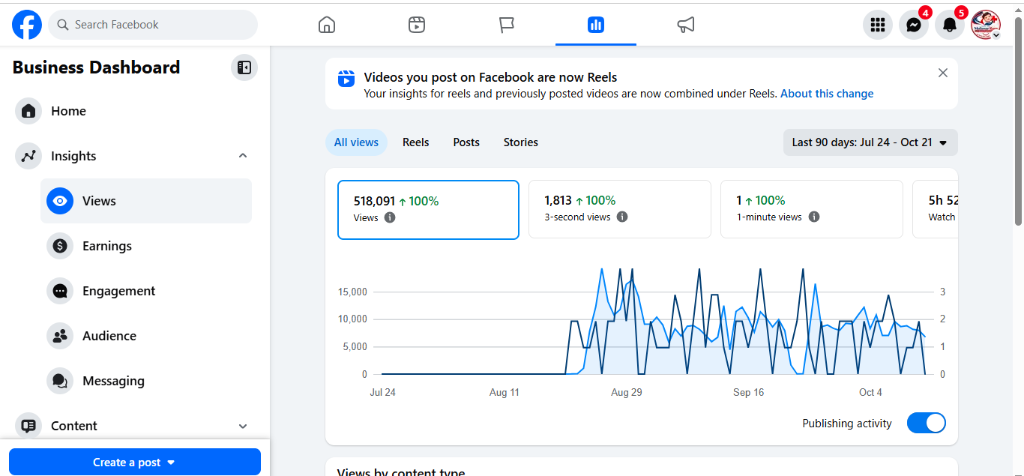Switch to the Stories tab

click(x=520, y=142)
